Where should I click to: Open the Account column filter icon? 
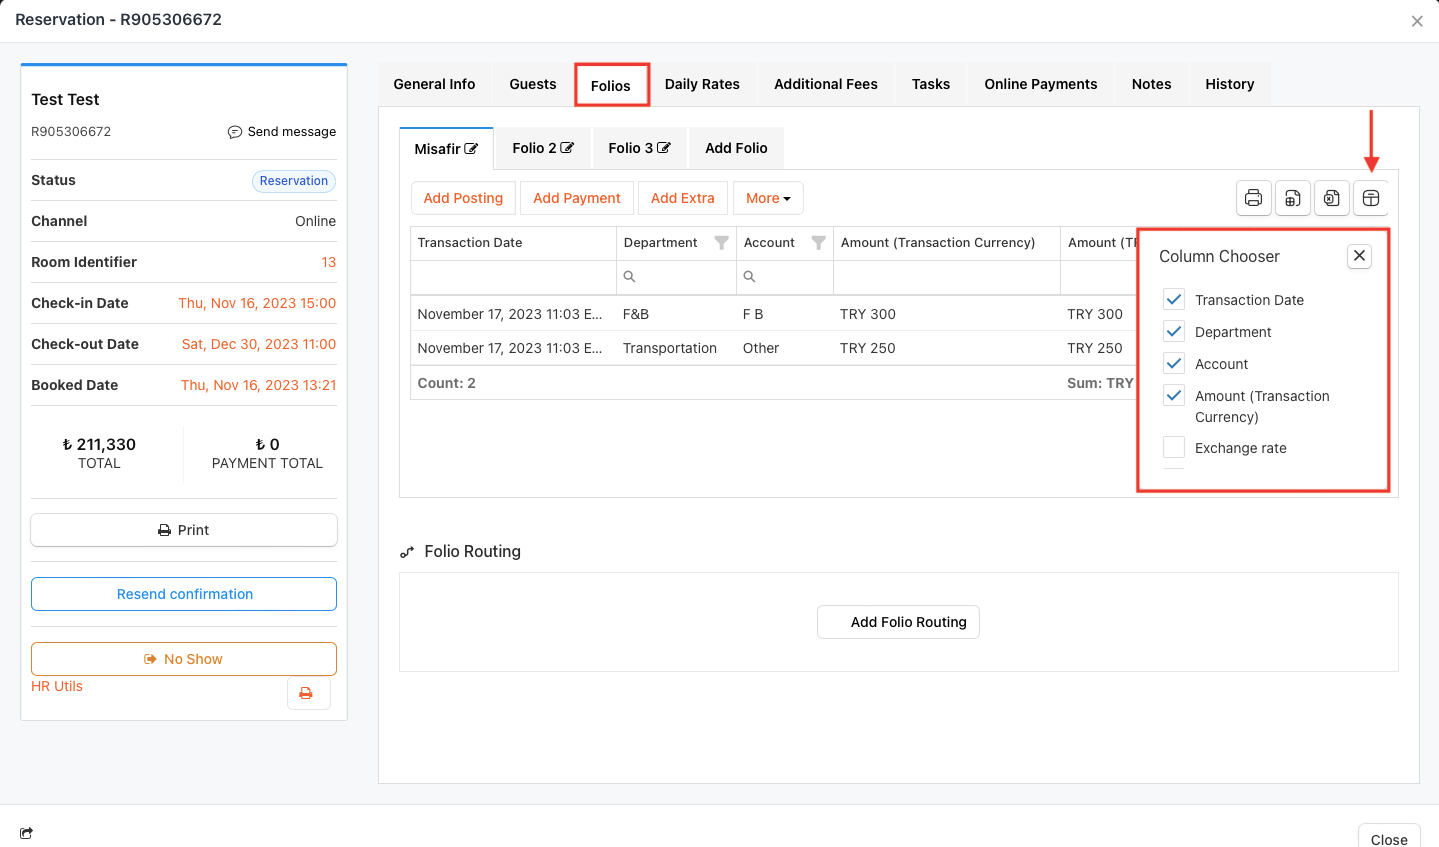click(818, 243)
